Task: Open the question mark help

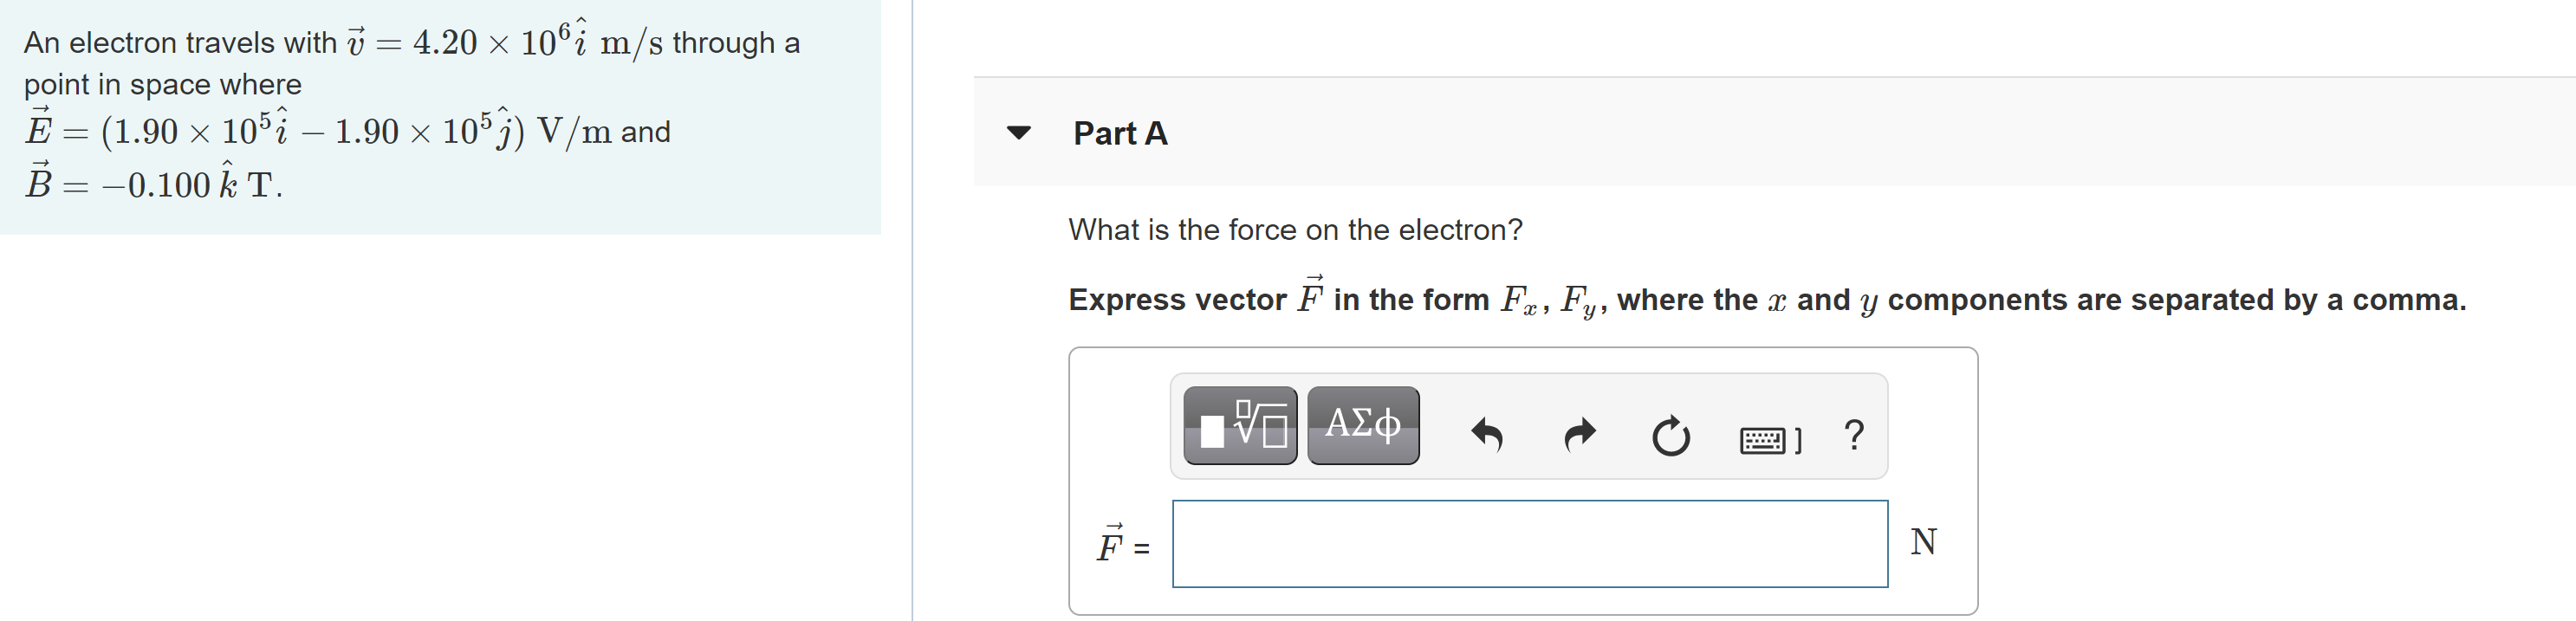Action: pos(1853,435)
